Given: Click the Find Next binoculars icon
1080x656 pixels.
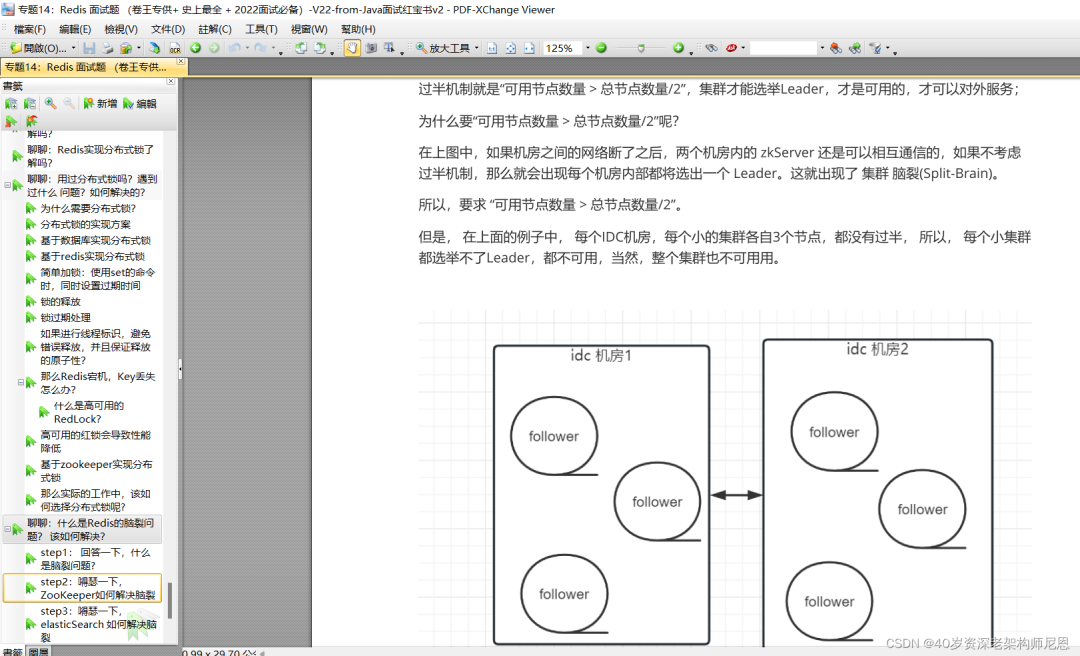Looking at the screenshot, I should [x=855, y=48].
